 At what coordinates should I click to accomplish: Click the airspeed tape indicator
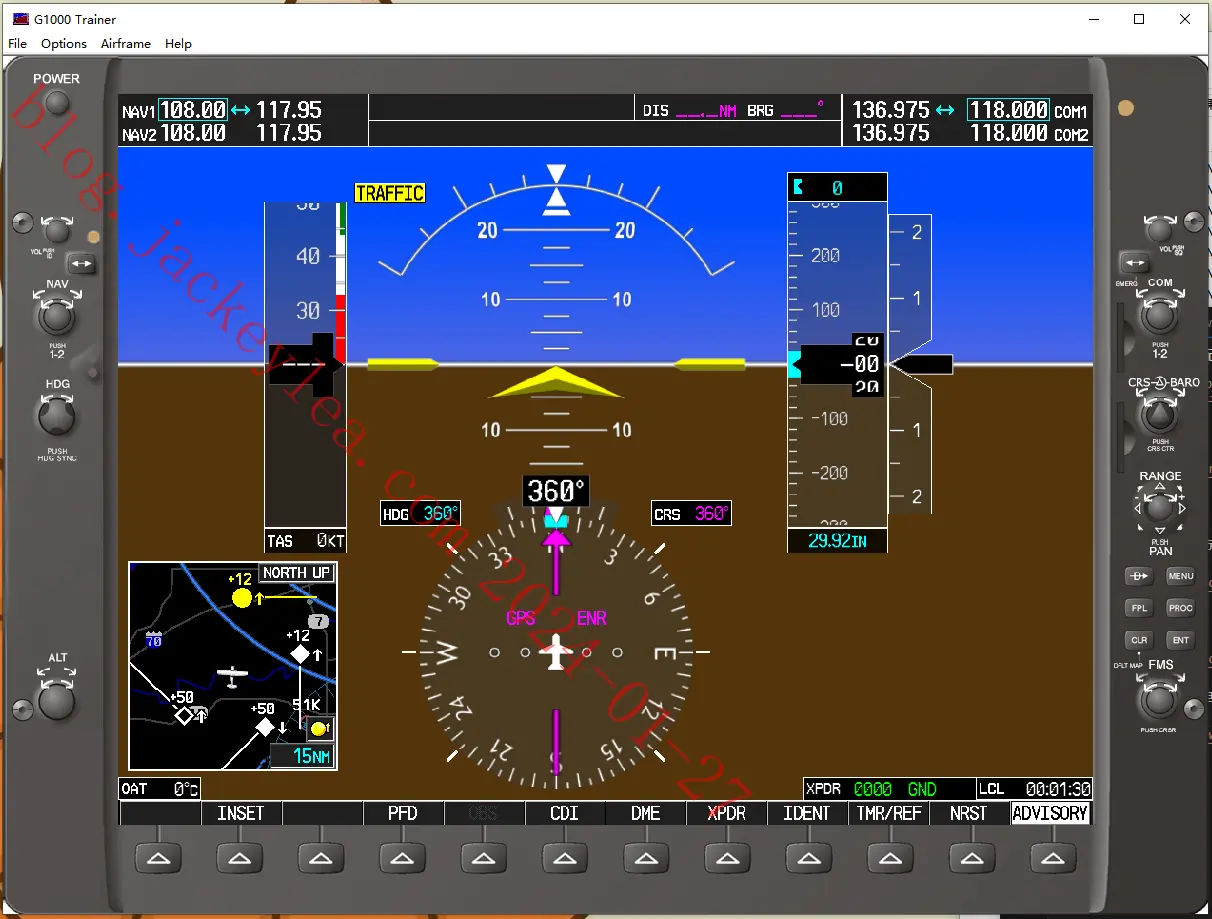click(305, 365)
